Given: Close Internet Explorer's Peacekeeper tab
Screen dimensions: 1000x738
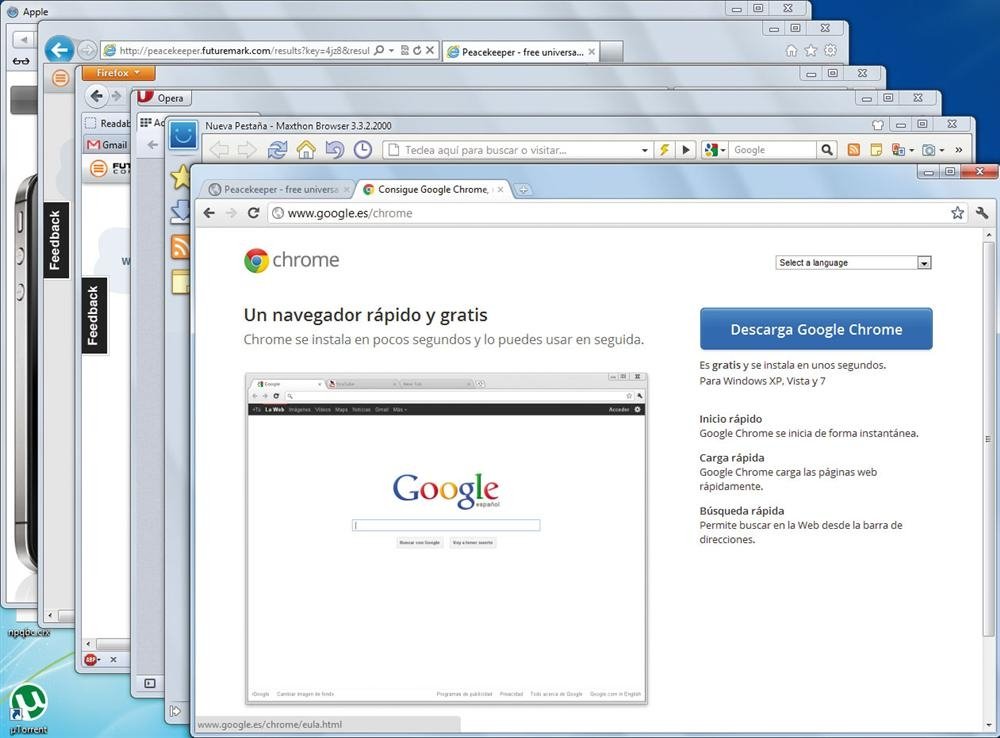Looking at the screenshot, I should [x=592, y=52].
